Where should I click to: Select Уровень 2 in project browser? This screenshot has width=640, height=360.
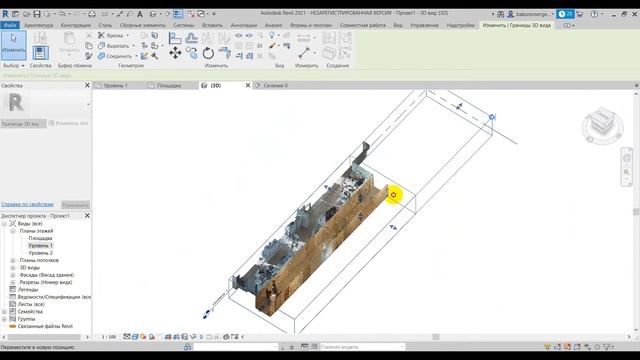pos(40,253)
